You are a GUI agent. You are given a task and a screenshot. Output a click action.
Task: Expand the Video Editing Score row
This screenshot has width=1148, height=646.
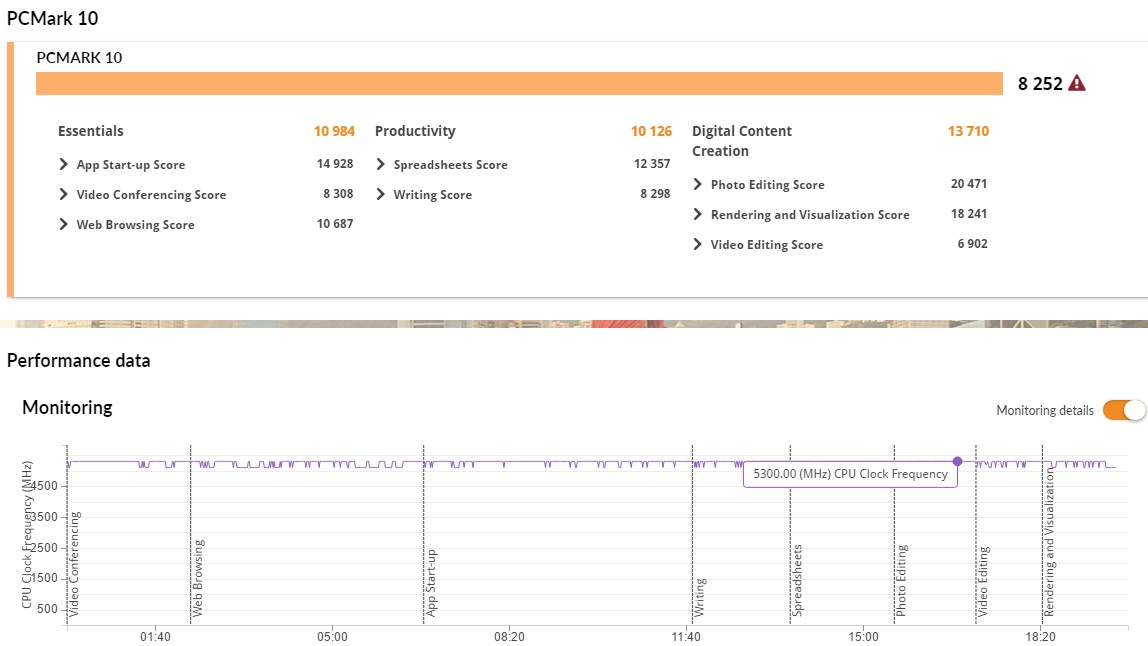click(698, 244)
